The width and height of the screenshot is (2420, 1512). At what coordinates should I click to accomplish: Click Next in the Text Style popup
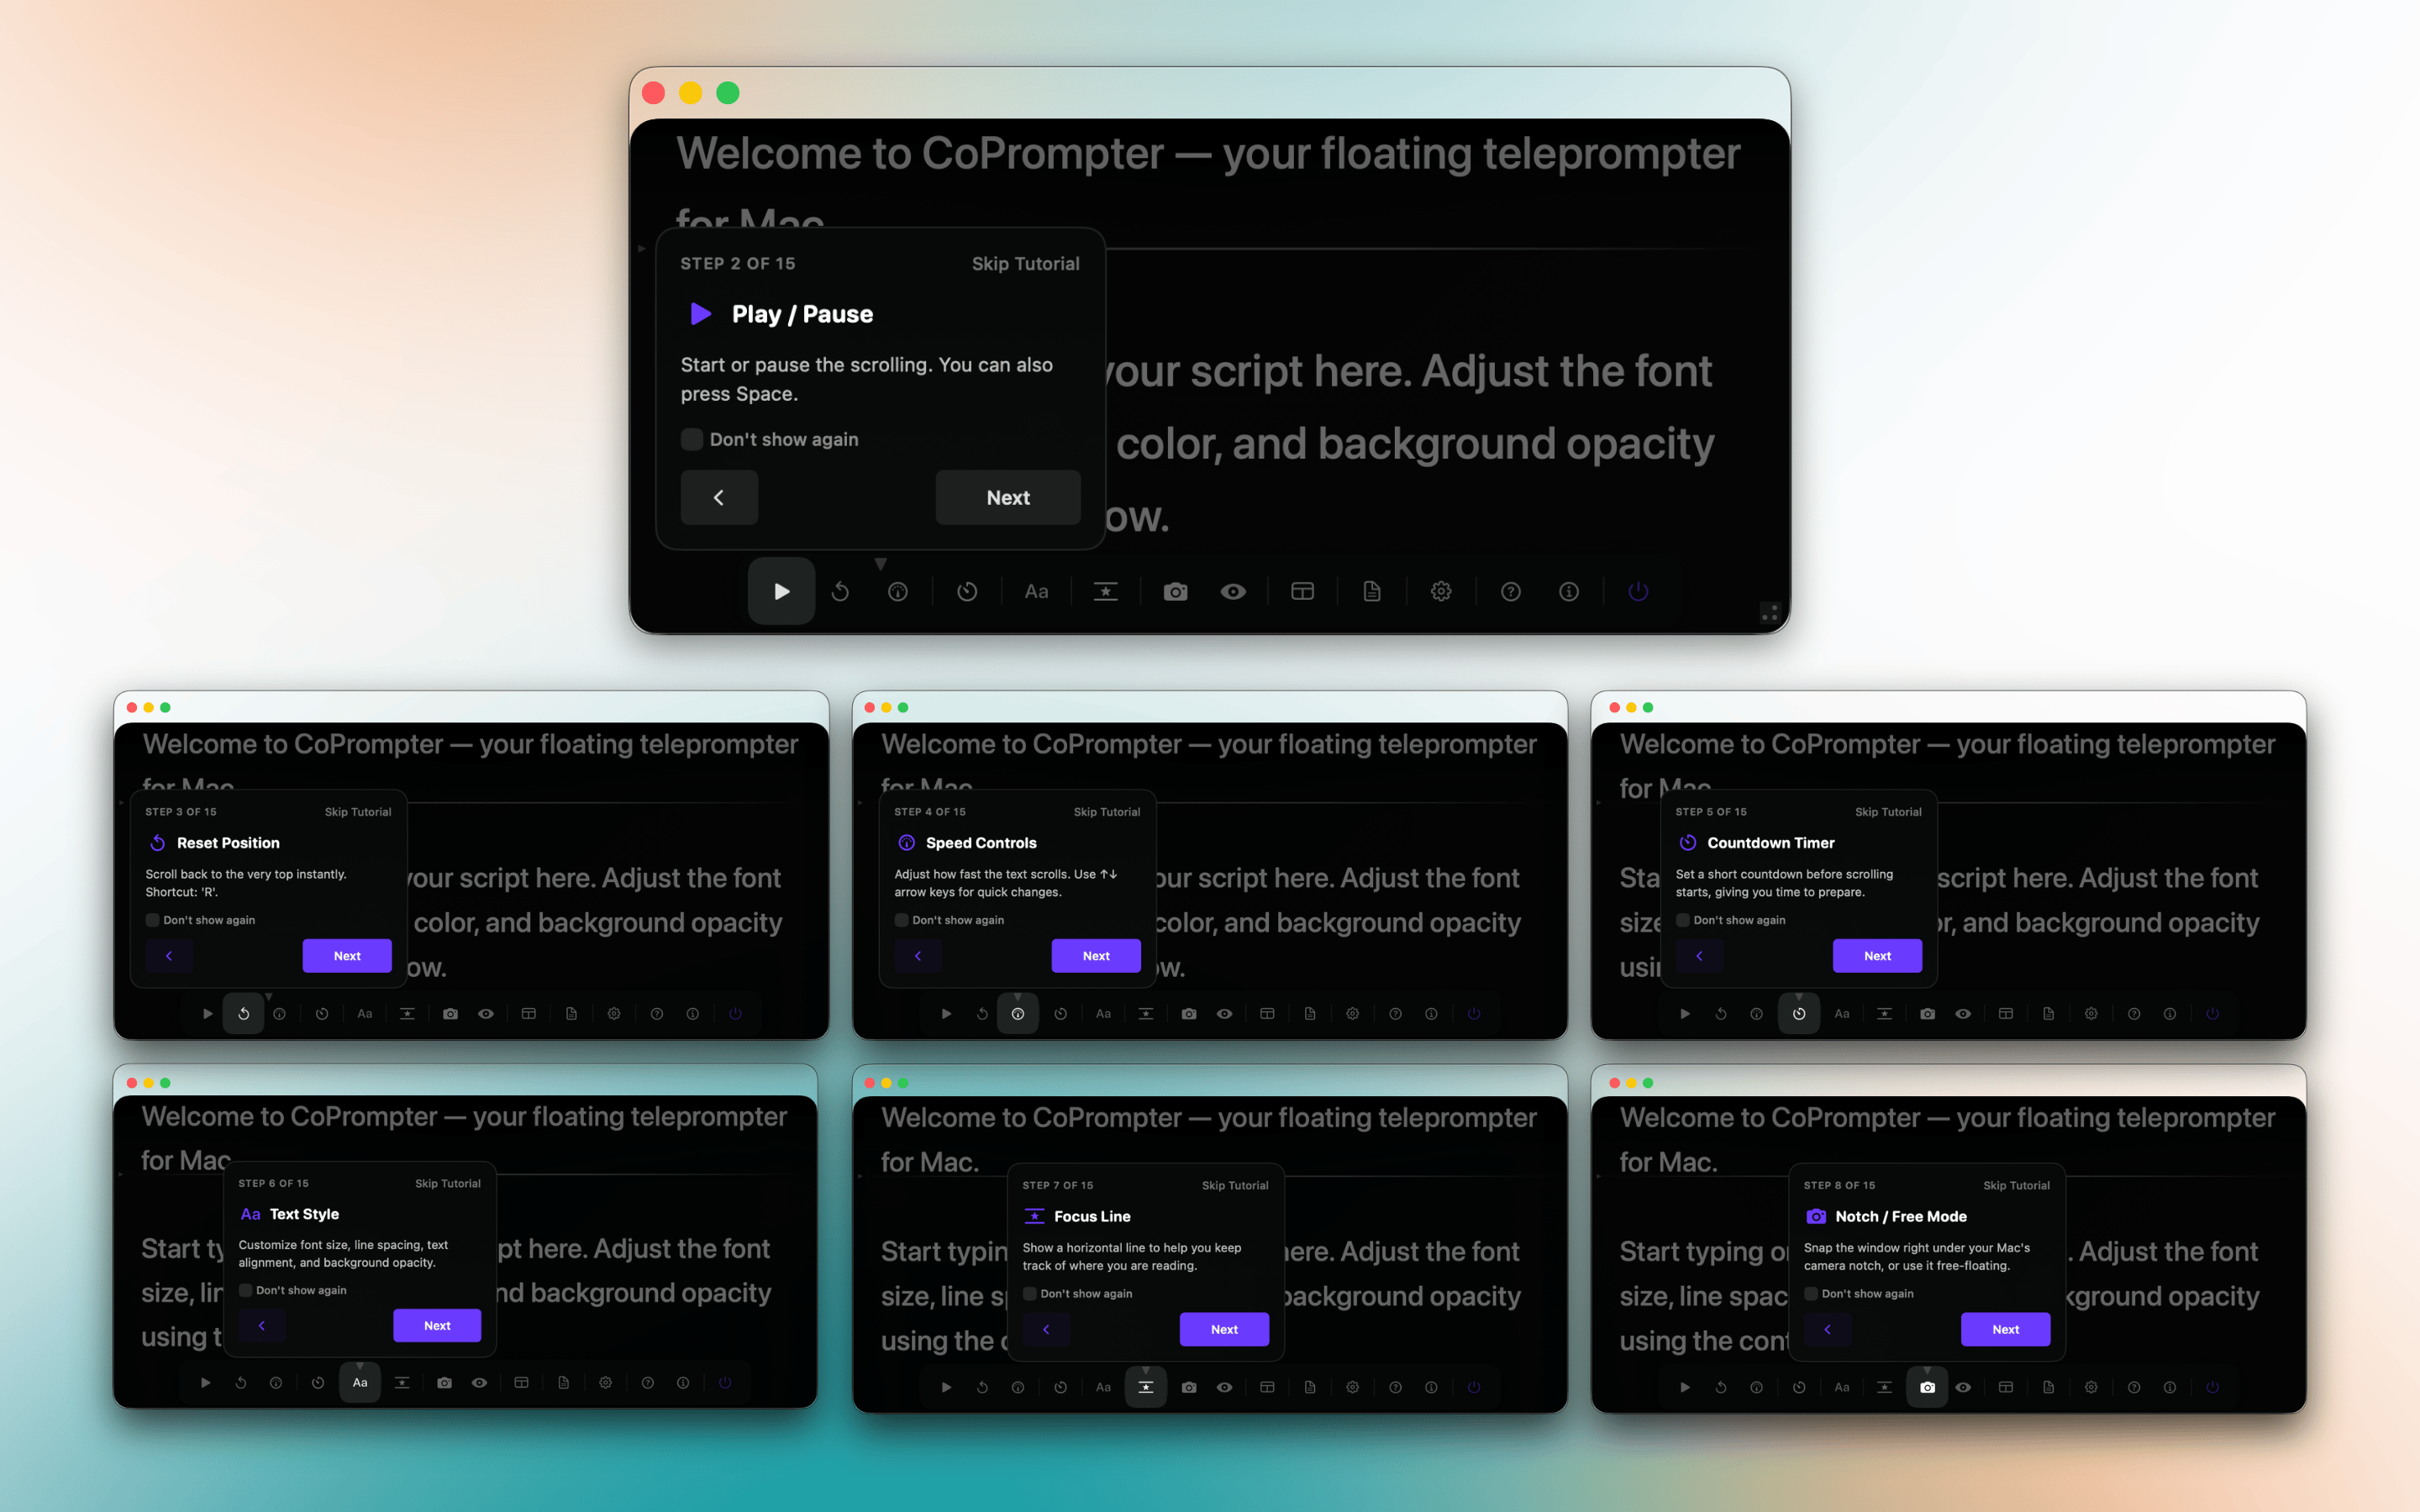point(437,1326)
